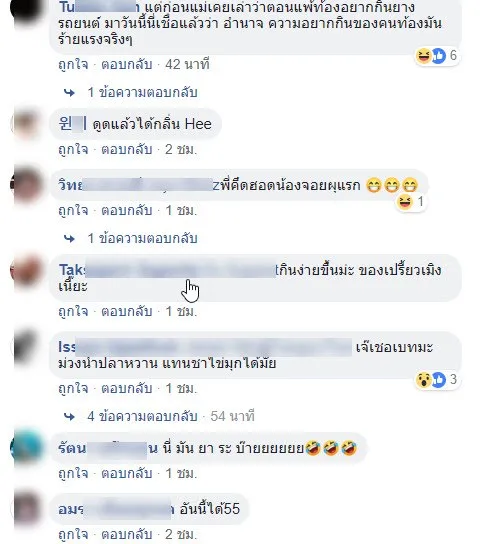Open the avatar beside the Hee comment
493x544 pixels.
click(x=26, y=124)
